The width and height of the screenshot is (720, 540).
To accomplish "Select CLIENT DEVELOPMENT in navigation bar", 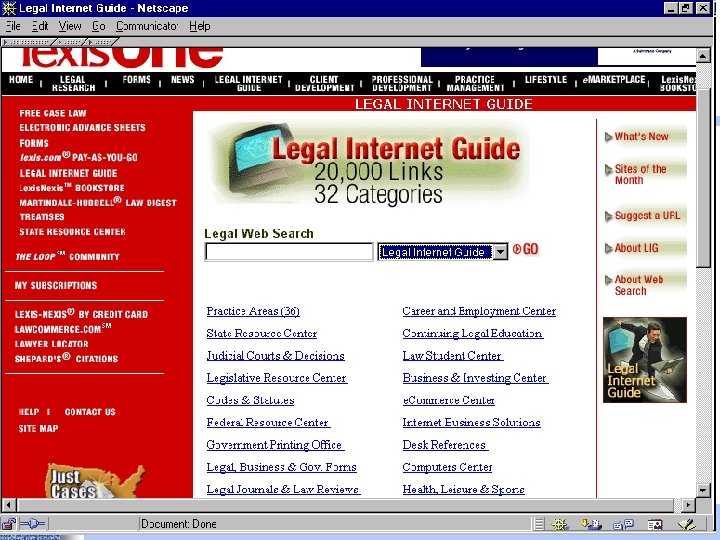I will 324,84.
